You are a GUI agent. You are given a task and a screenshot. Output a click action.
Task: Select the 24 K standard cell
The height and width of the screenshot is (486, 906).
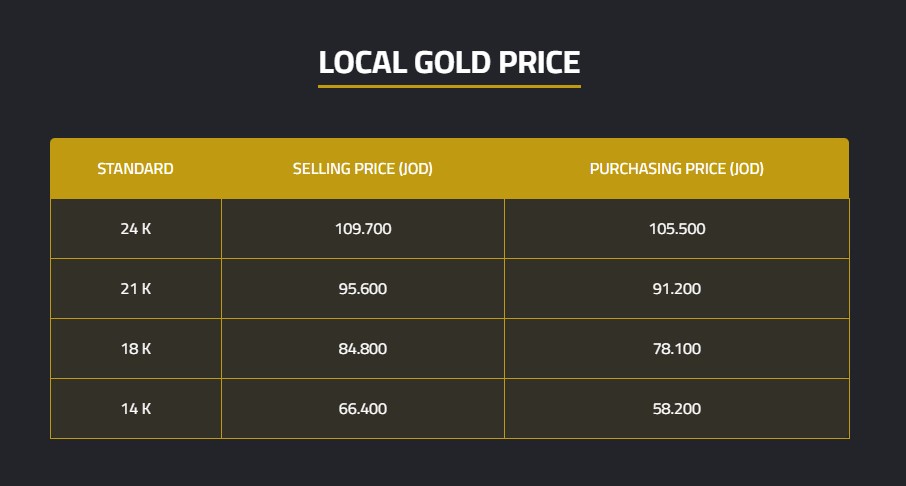(x=135, y=229)
